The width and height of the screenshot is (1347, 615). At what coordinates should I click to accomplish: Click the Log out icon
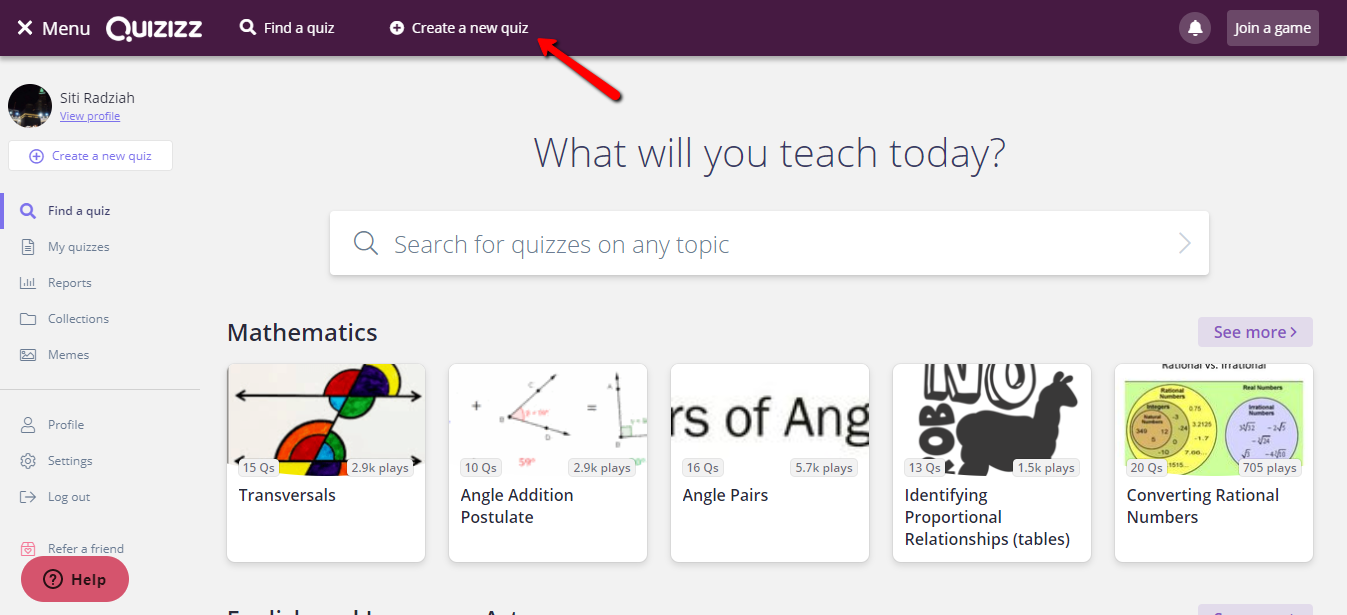pyautogui.click(x=29, y=496)
